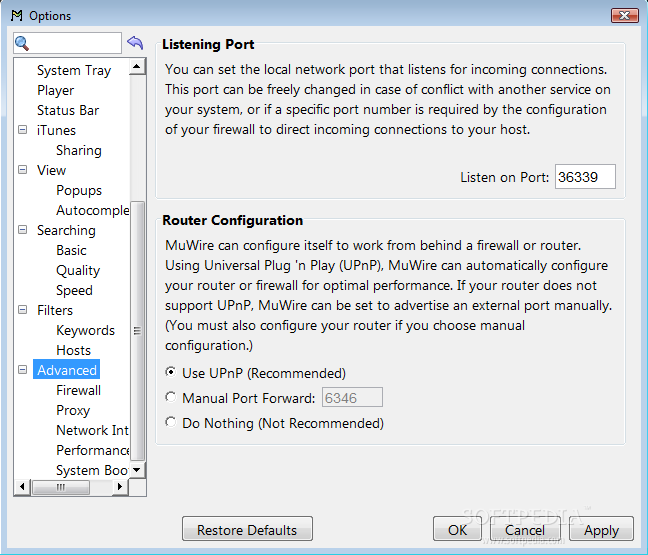Open Hosts filter settings
This screenshot has height=555, width=648.
[x=74, y=350]
